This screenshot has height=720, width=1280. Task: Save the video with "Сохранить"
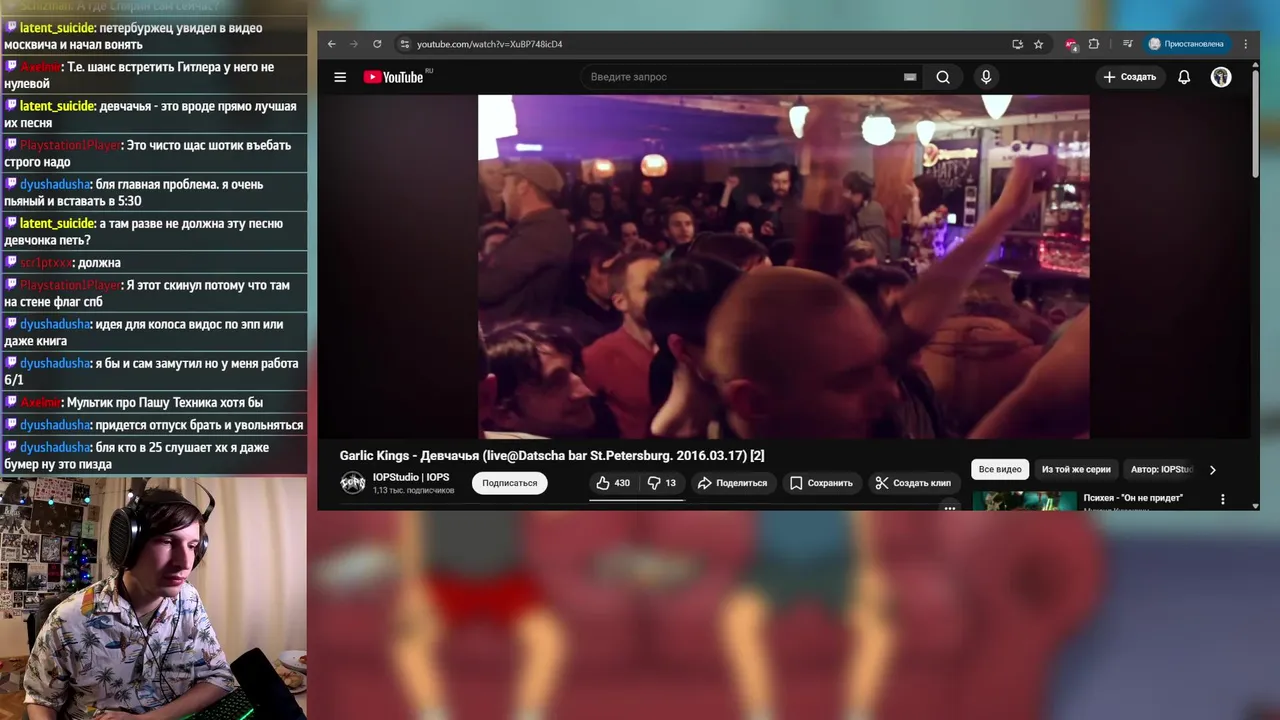click(x=821, y=483)
